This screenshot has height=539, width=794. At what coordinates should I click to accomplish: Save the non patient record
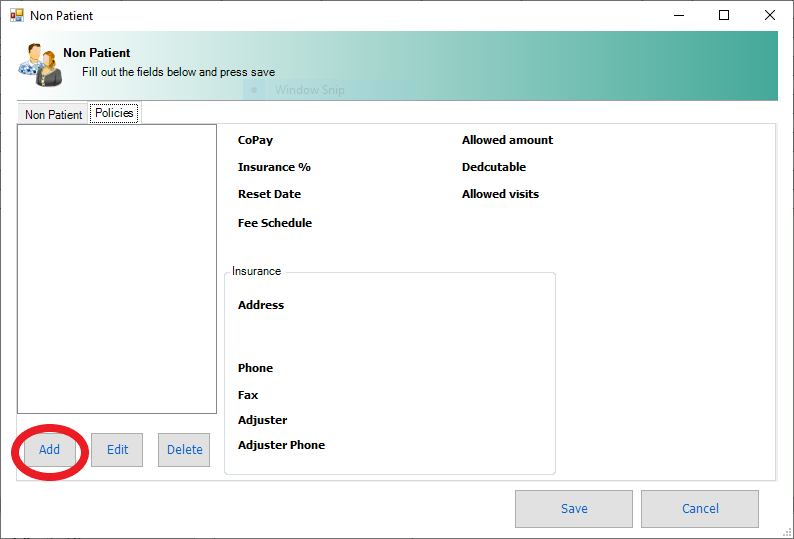(574, 509)
